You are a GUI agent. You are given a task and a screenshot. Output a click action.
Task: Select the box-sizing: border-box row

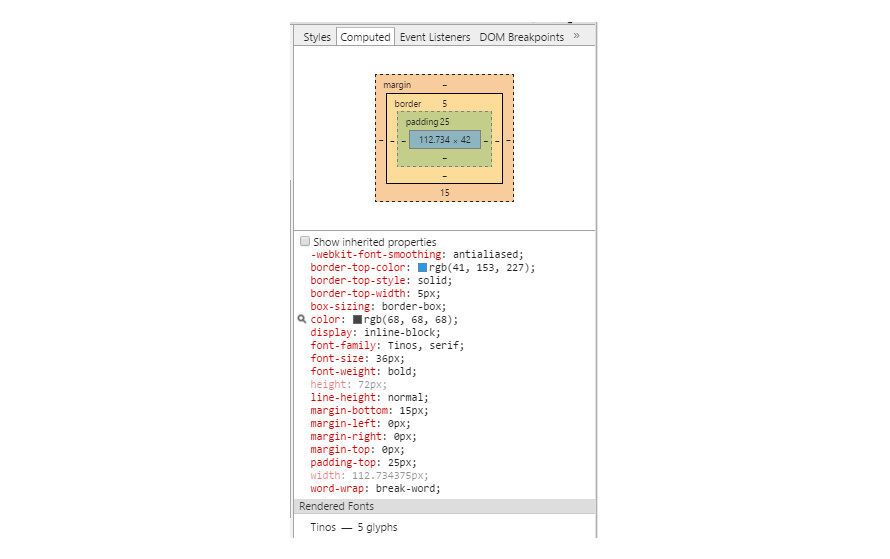coord(378,306)
